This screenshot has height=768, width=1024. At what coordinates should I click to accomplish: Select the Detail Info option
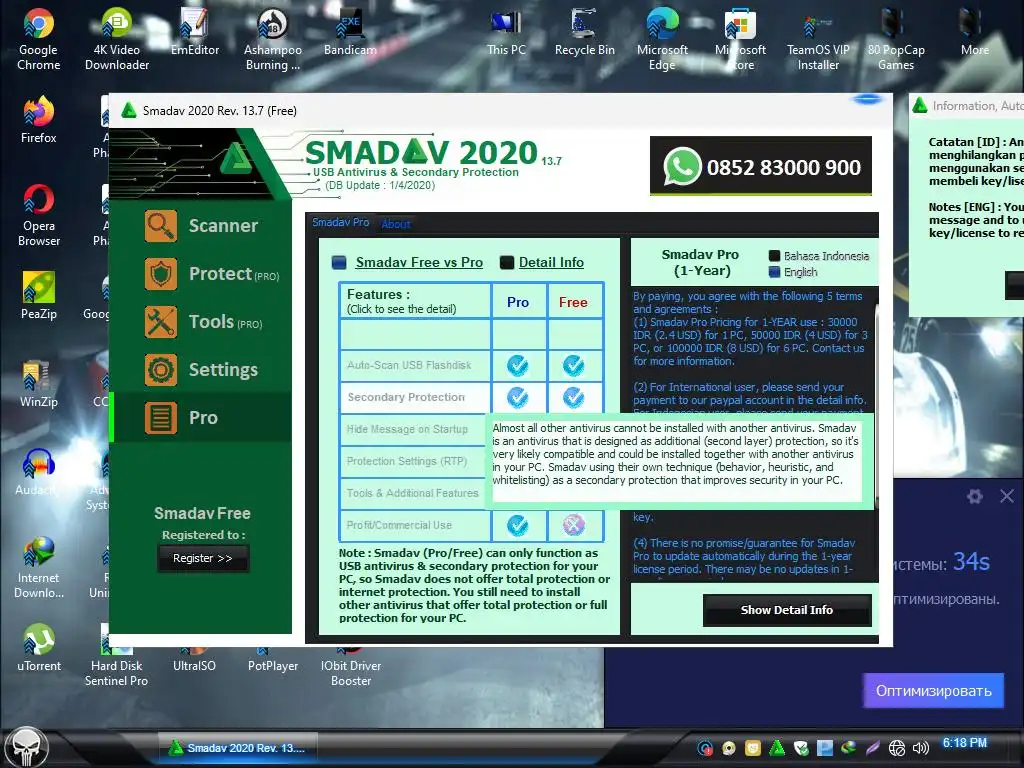(x=542, y=263)
